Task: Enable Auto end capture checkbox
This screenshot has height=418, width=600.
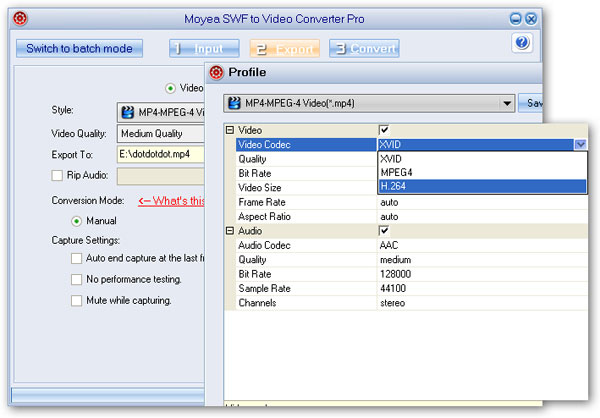Action: pos(77,258)
